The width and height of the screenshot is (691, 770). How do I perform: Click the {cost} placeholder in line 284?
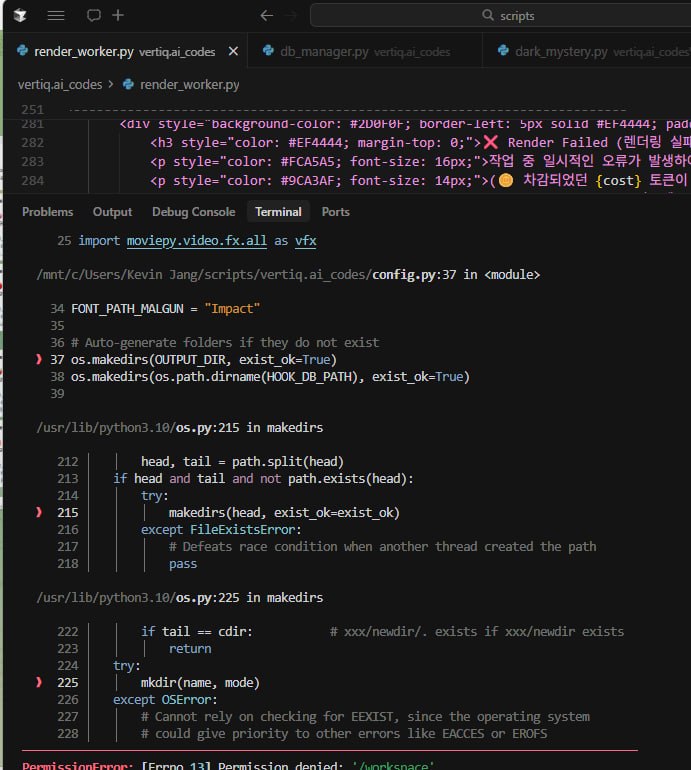tap(618, 181)
